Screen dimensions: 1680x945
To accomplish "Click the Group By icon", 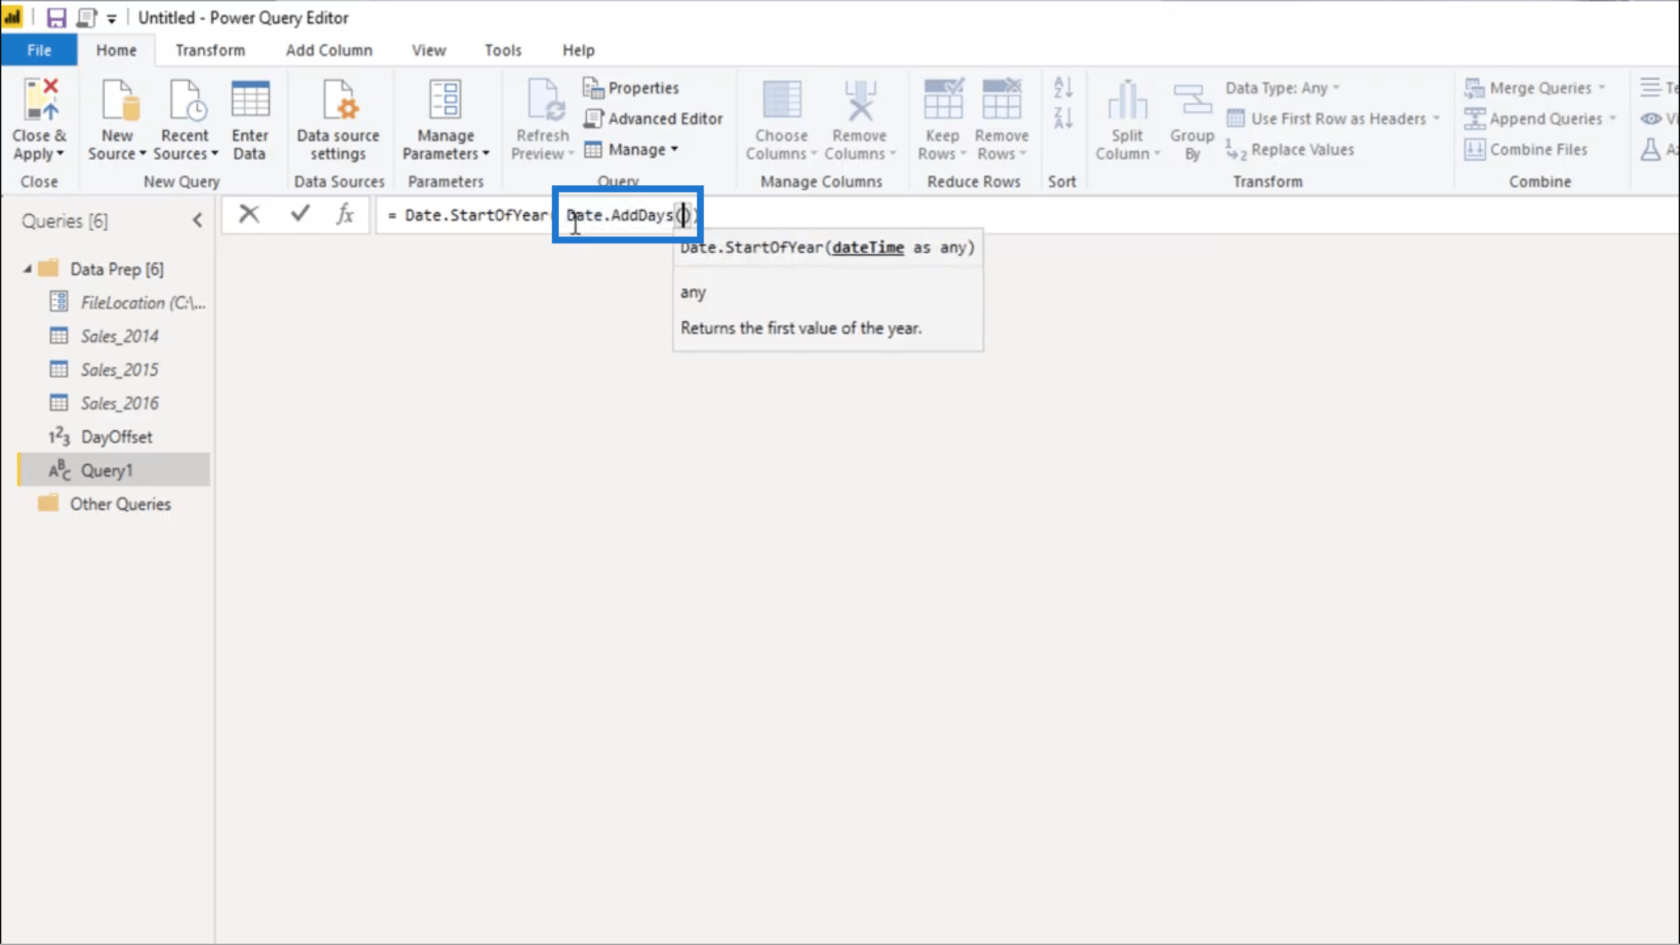I will pos(1192,100).
